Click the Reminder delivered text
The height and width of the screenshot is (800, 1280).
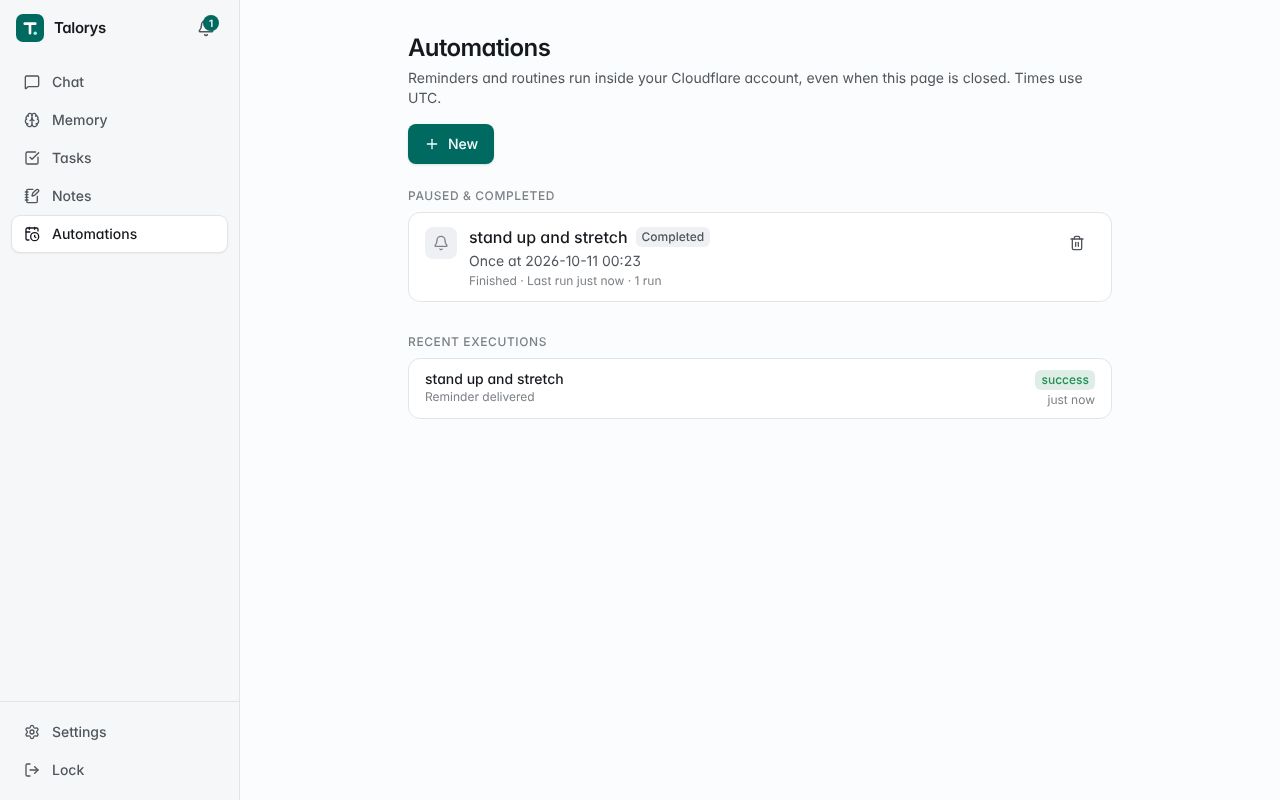(x=480, y=397)
